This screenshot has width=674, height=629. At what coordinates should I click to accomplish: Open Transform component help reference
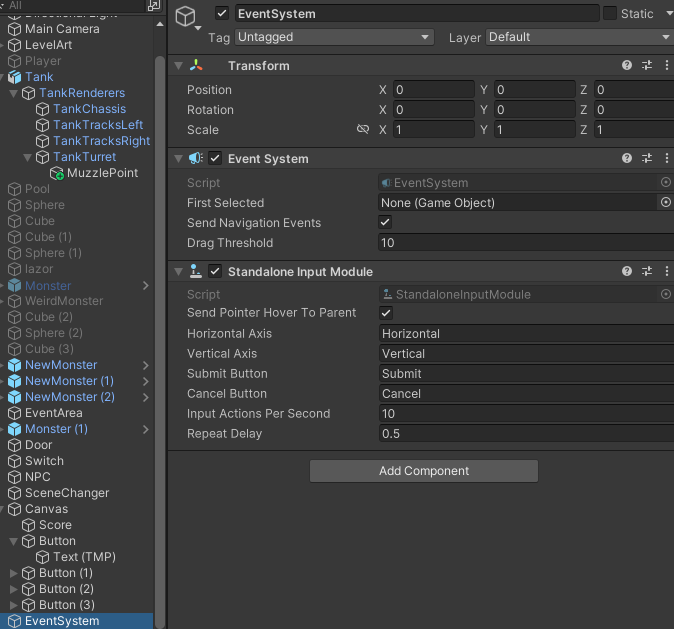click(x=627, y=65)
